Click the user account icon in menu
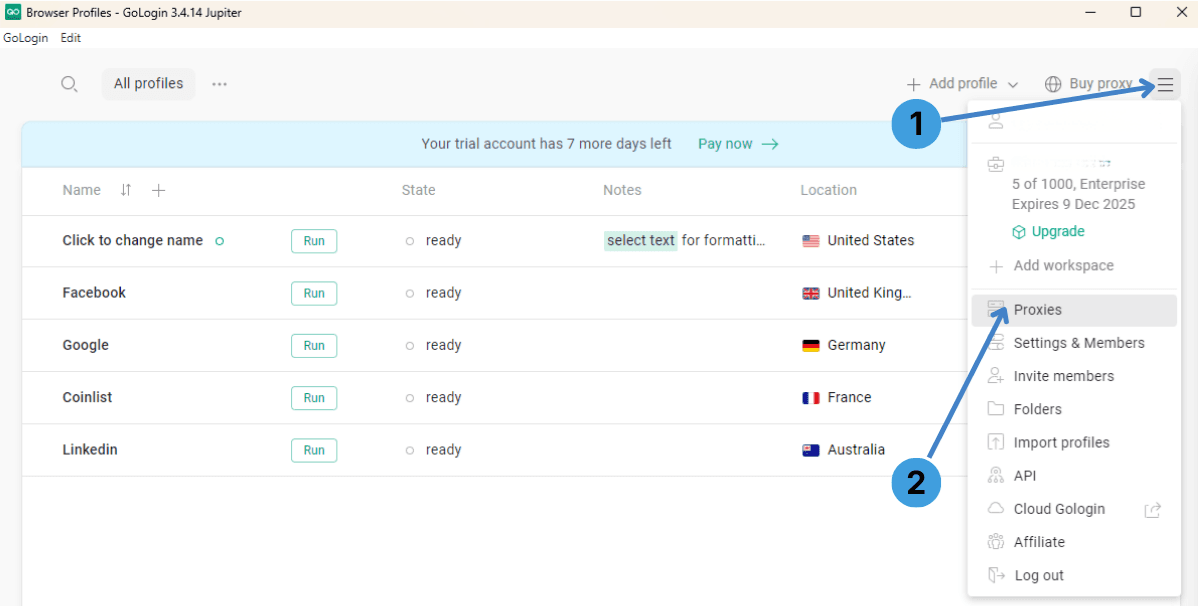 (996, 121)
